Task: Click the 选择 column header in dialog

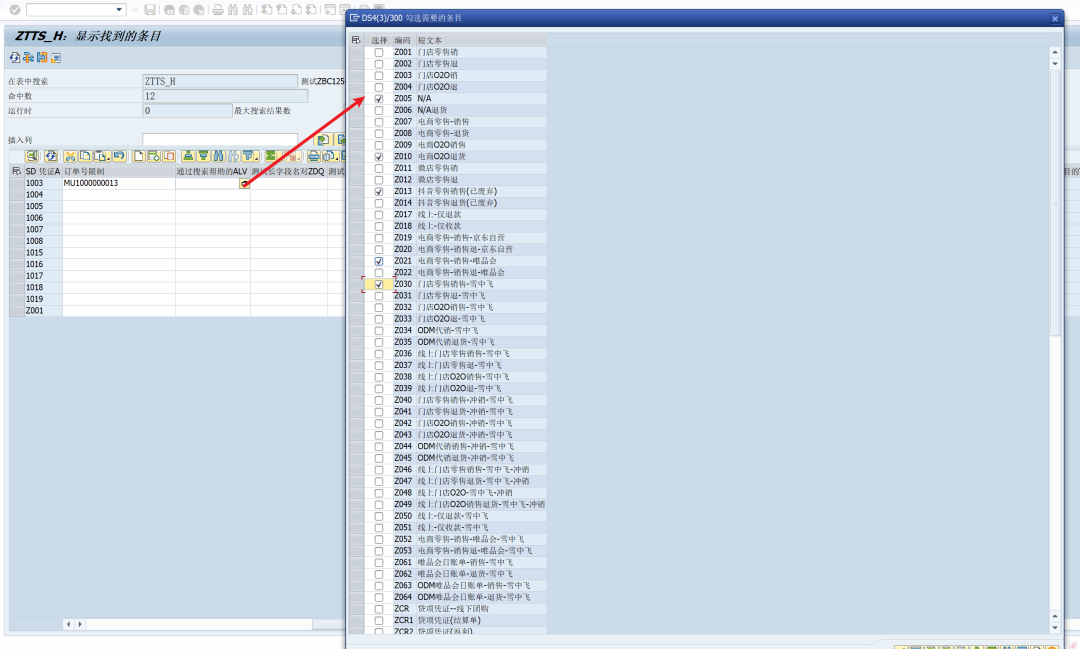Action: (379, 41)
